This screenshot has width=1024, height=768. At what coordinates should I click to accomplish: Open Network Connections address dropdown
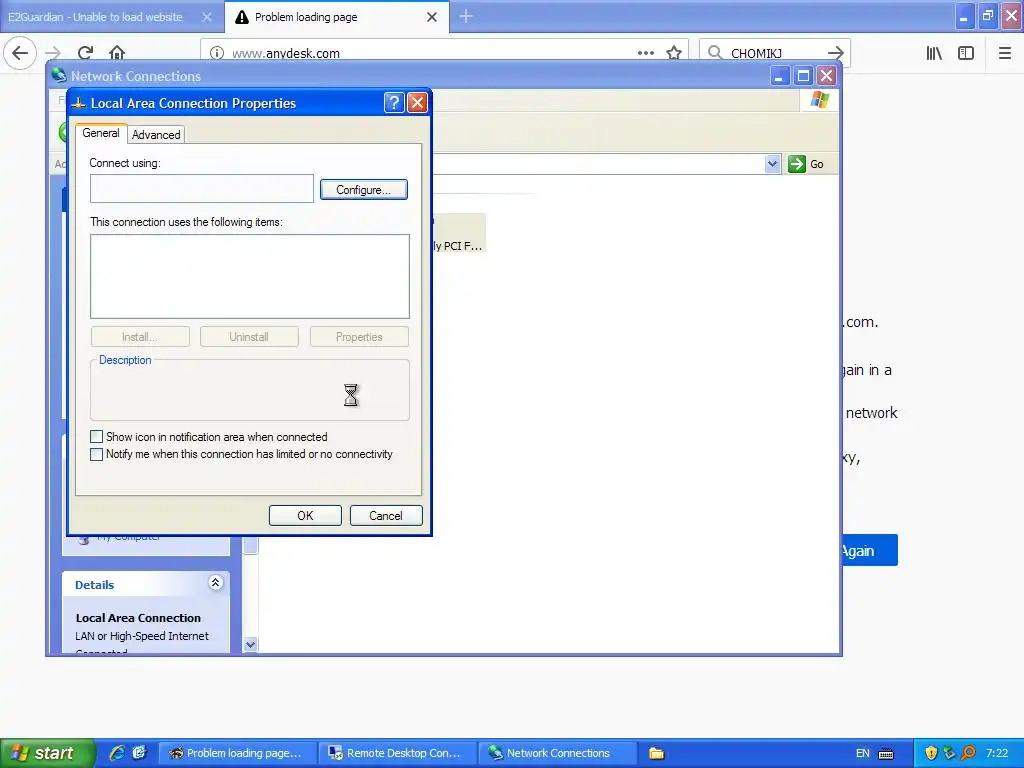[773, 164]
